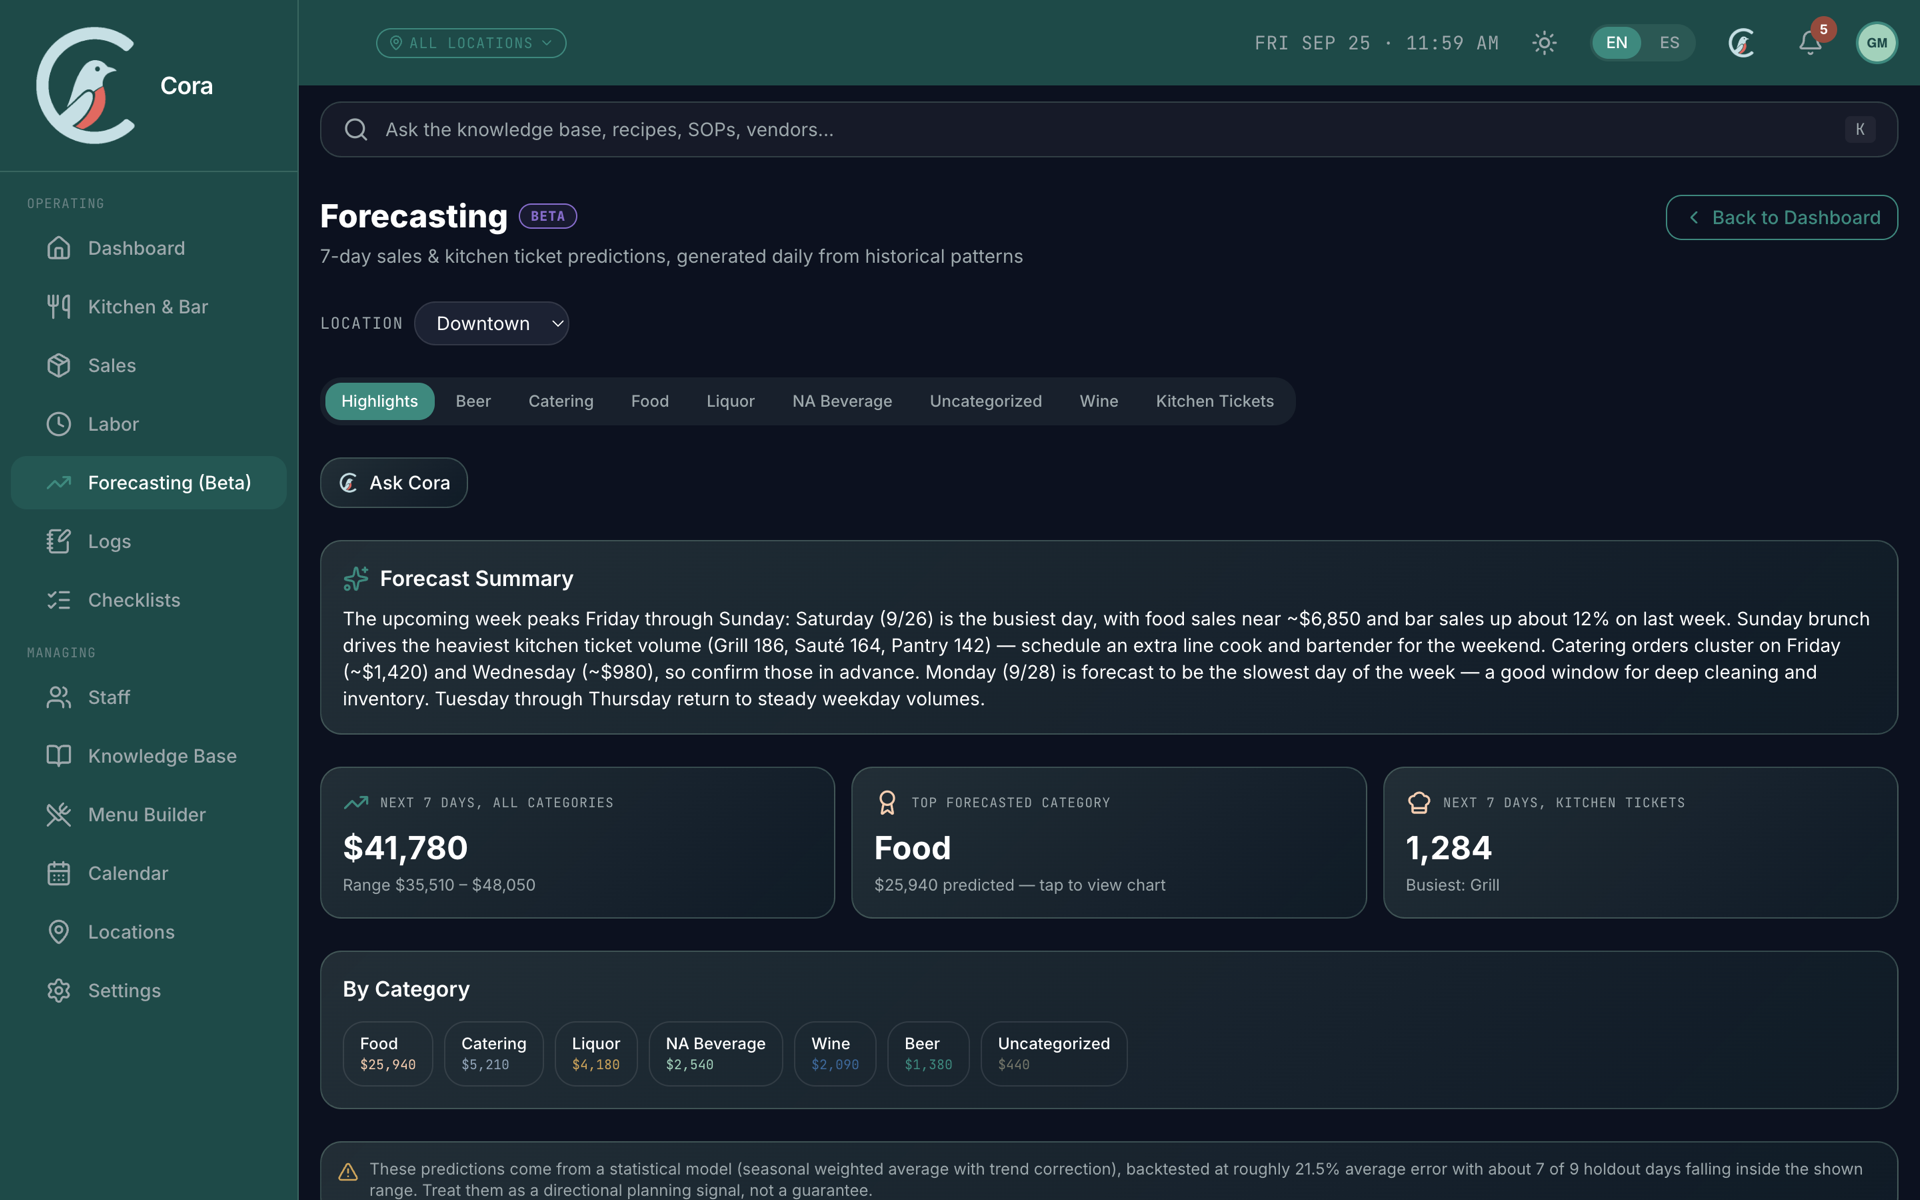Switch to the Liquor tab
The image size is (1920, 1200).
730,401
